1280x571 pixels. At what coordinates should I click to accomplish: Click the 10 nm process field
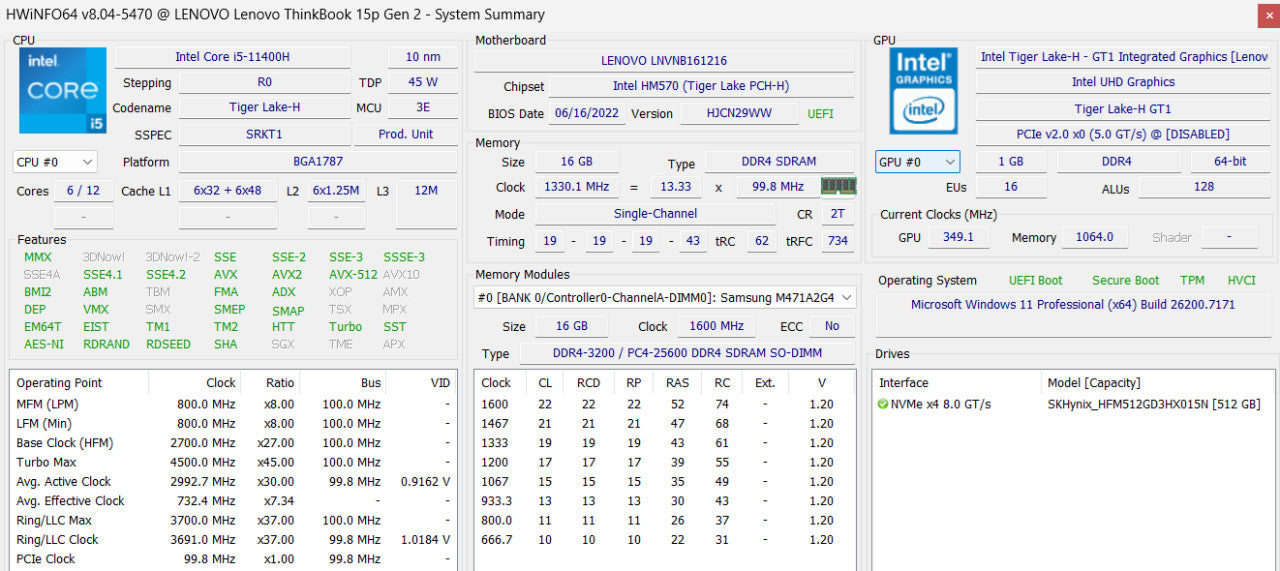(x=423, y=57)
